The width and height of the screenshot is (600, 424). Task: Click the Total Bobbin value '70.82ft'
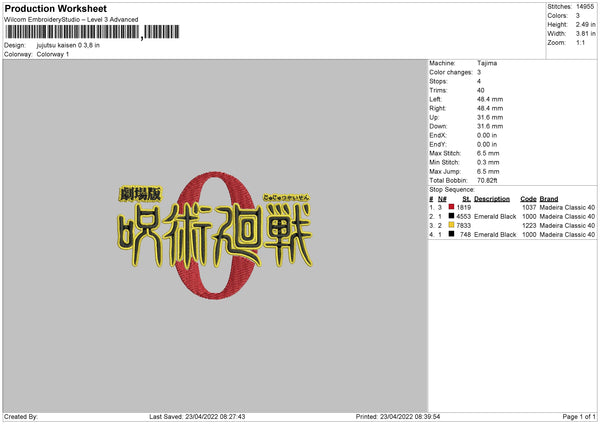487,180
